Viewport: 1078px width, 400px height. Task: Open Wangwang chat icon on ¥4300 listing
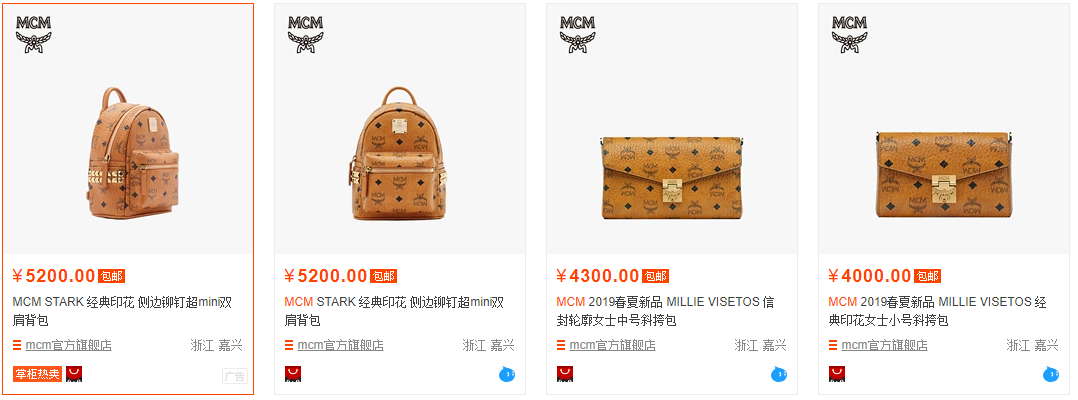click(x=779, y=375)
